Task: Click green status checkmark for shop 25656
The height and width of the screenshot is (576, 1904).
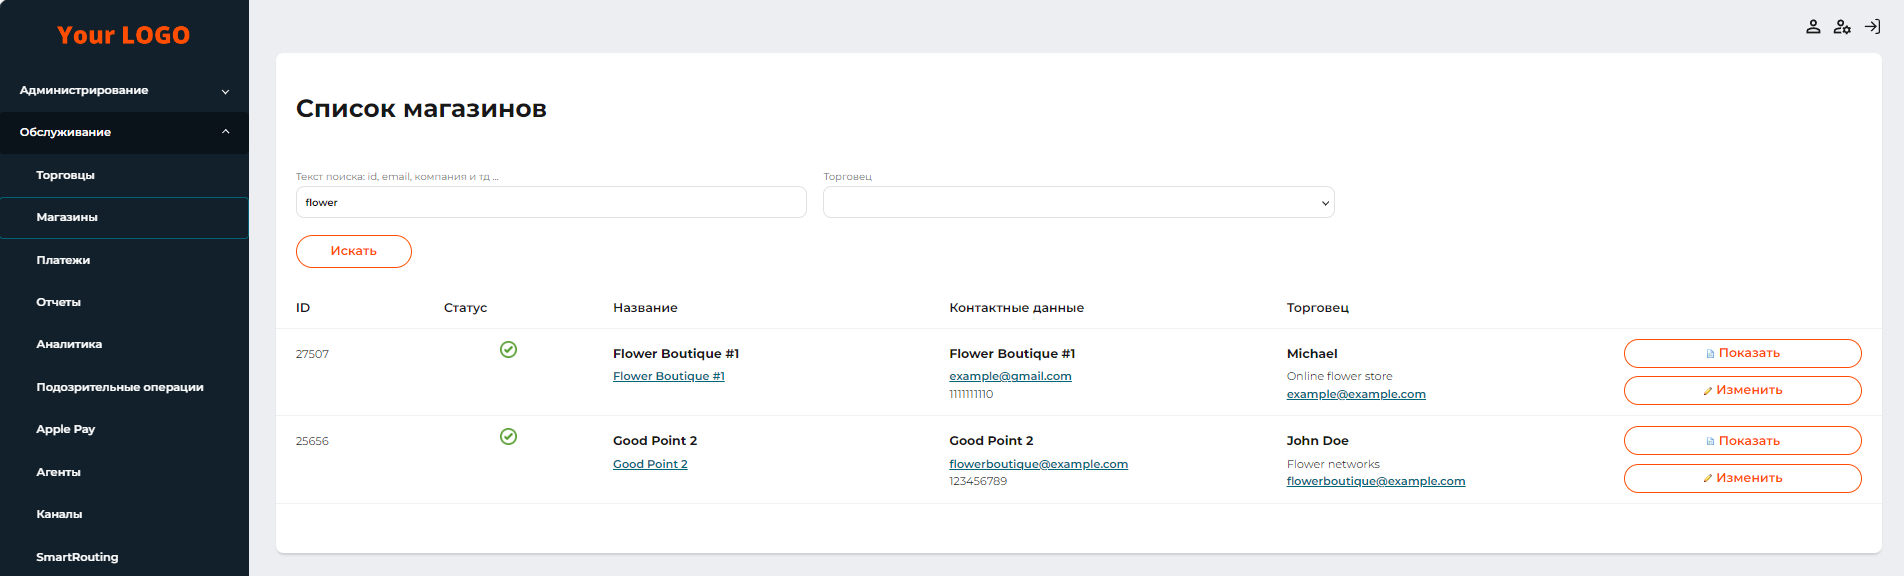Action: (x=508, y=437)
